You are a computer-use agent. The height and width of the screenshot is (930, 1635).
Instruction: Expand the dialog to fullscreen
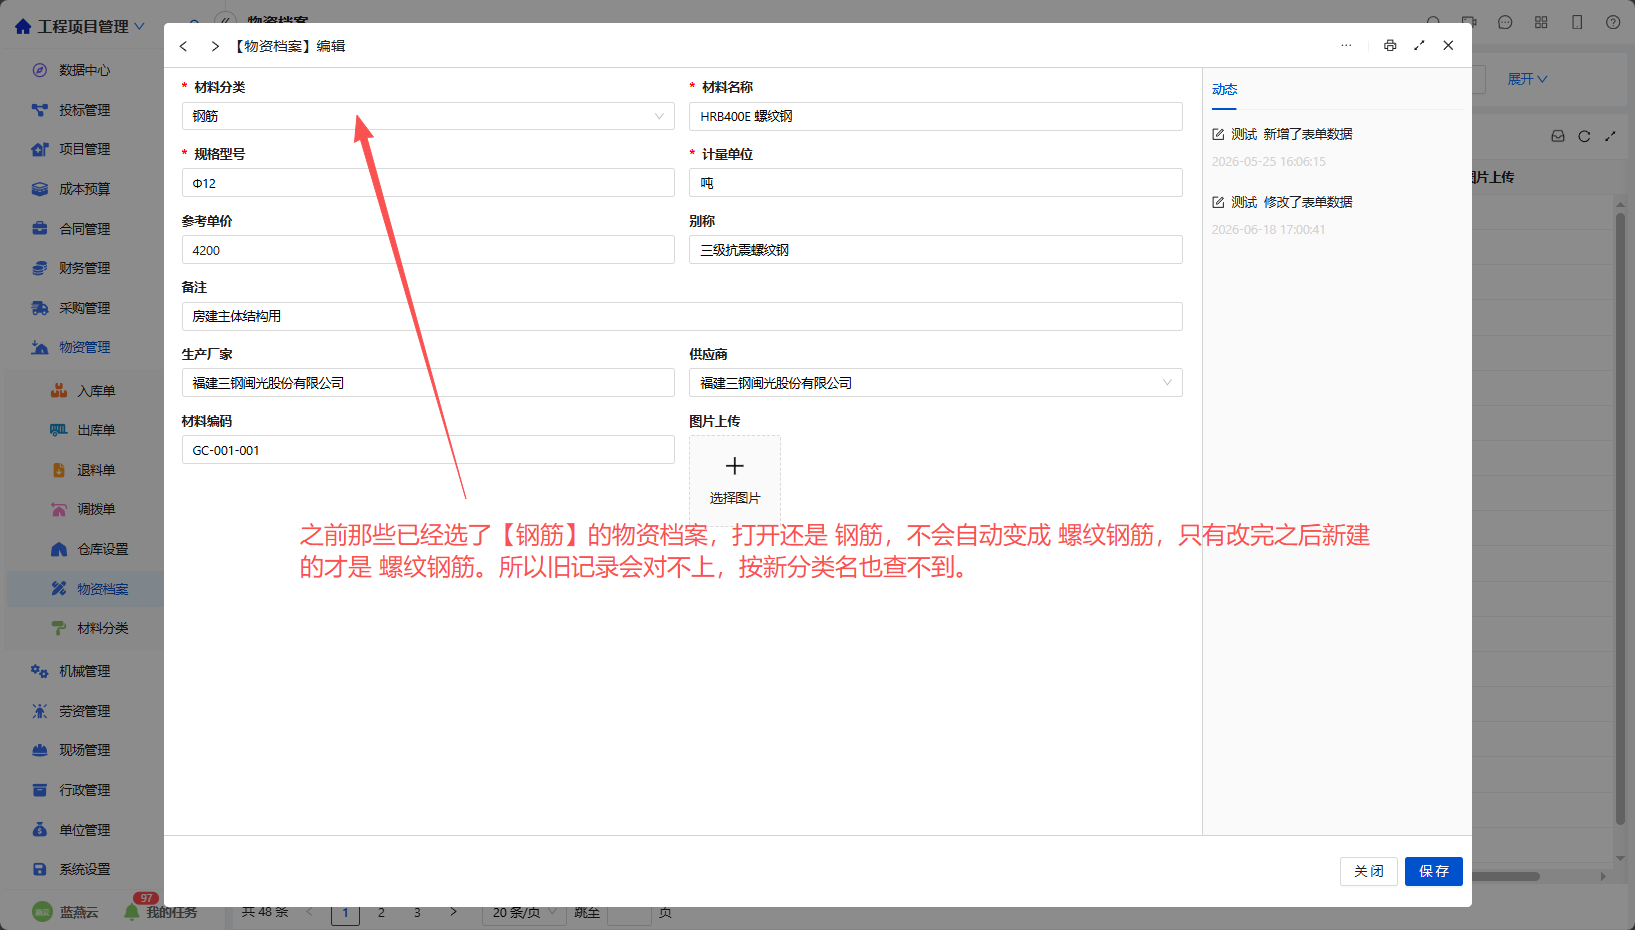pos(1419,46)
